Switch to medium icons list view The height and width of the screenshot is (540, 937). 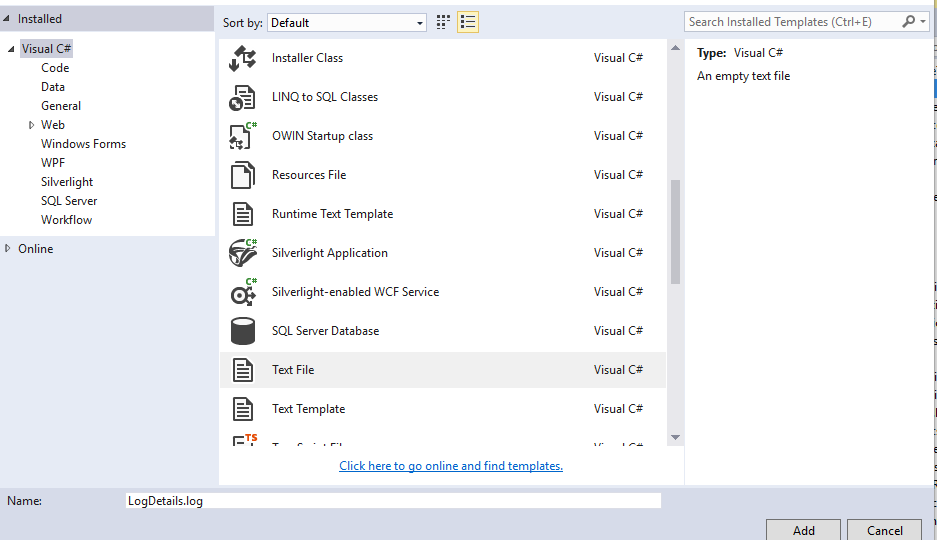468,22
